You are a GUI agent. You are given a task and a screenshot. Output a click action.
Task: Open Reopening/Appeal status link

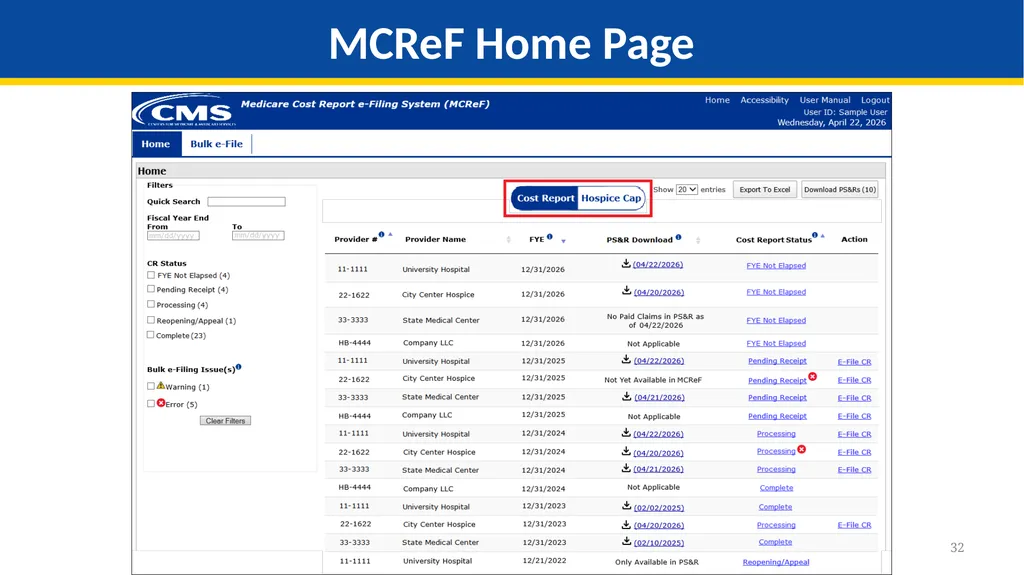click(x=776, y=562)
